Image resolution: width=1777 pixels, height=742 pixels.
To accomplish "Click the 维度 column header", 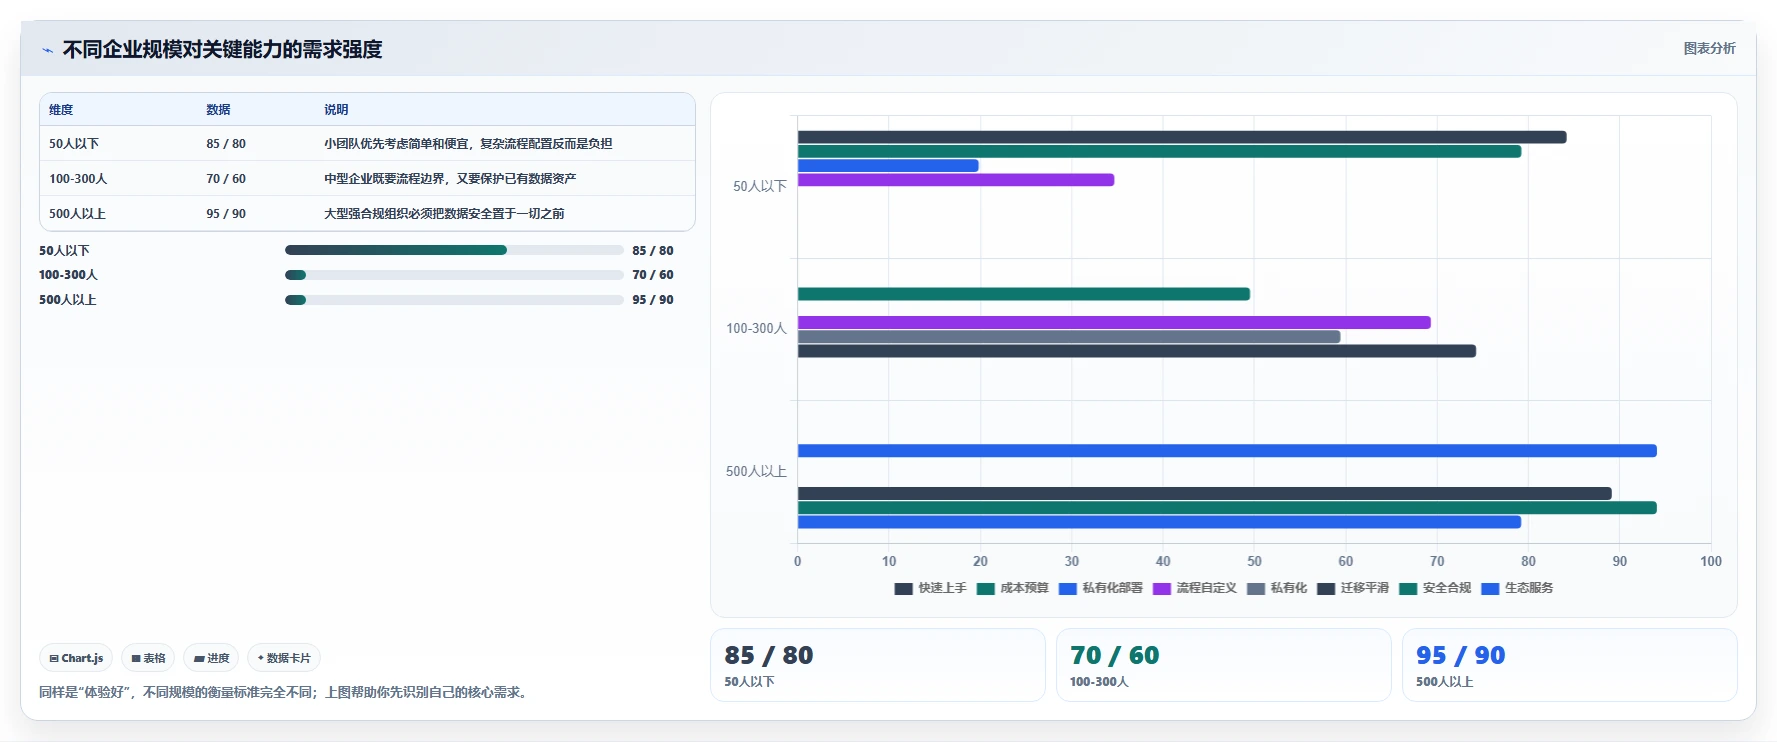I will click(x=61, y=110).
